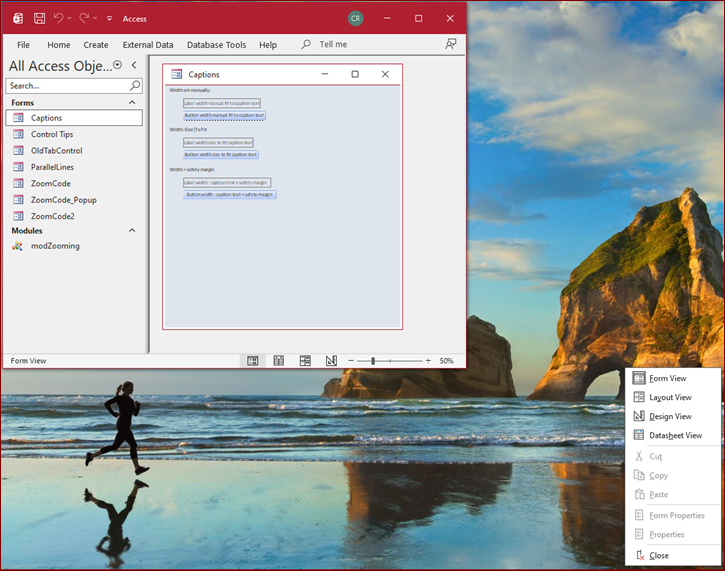Select the OldTabControl form
Image resolution: width=725 pixels, height=571 pixels.
coord(74,151)
